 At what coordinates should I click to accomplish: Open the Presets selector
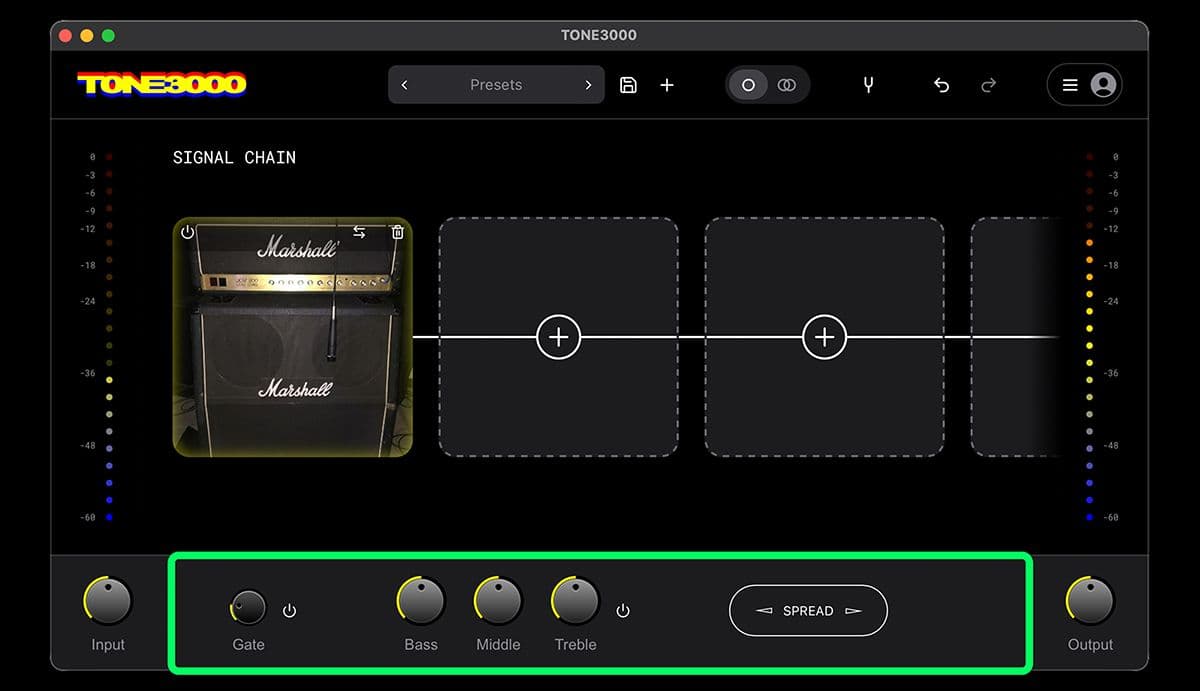click(496, 85)
